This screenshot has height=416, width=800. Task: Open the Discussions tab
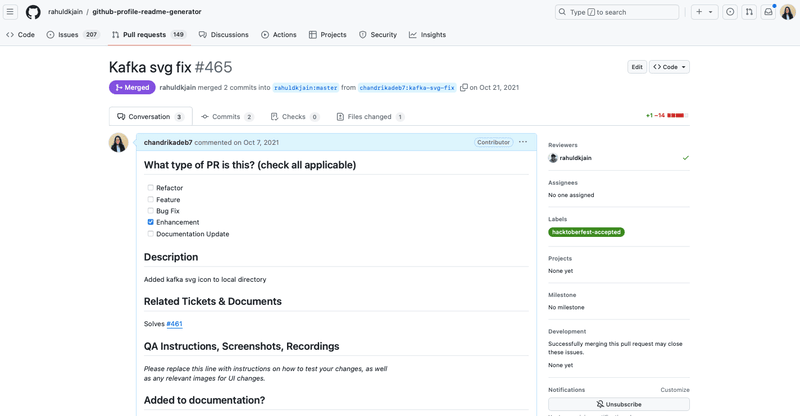(223, 35)
